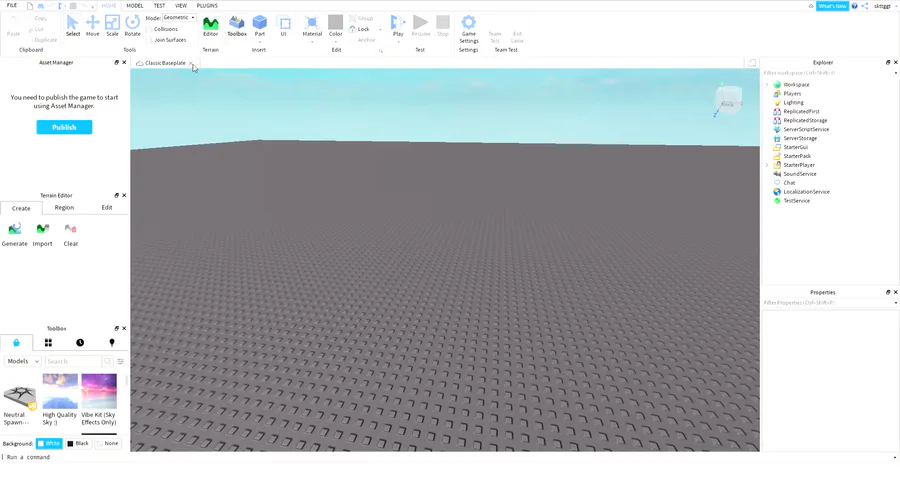900x478 pixels.
Task: Open the Explorer filter dropdown arrow
Action: (895, 73)
